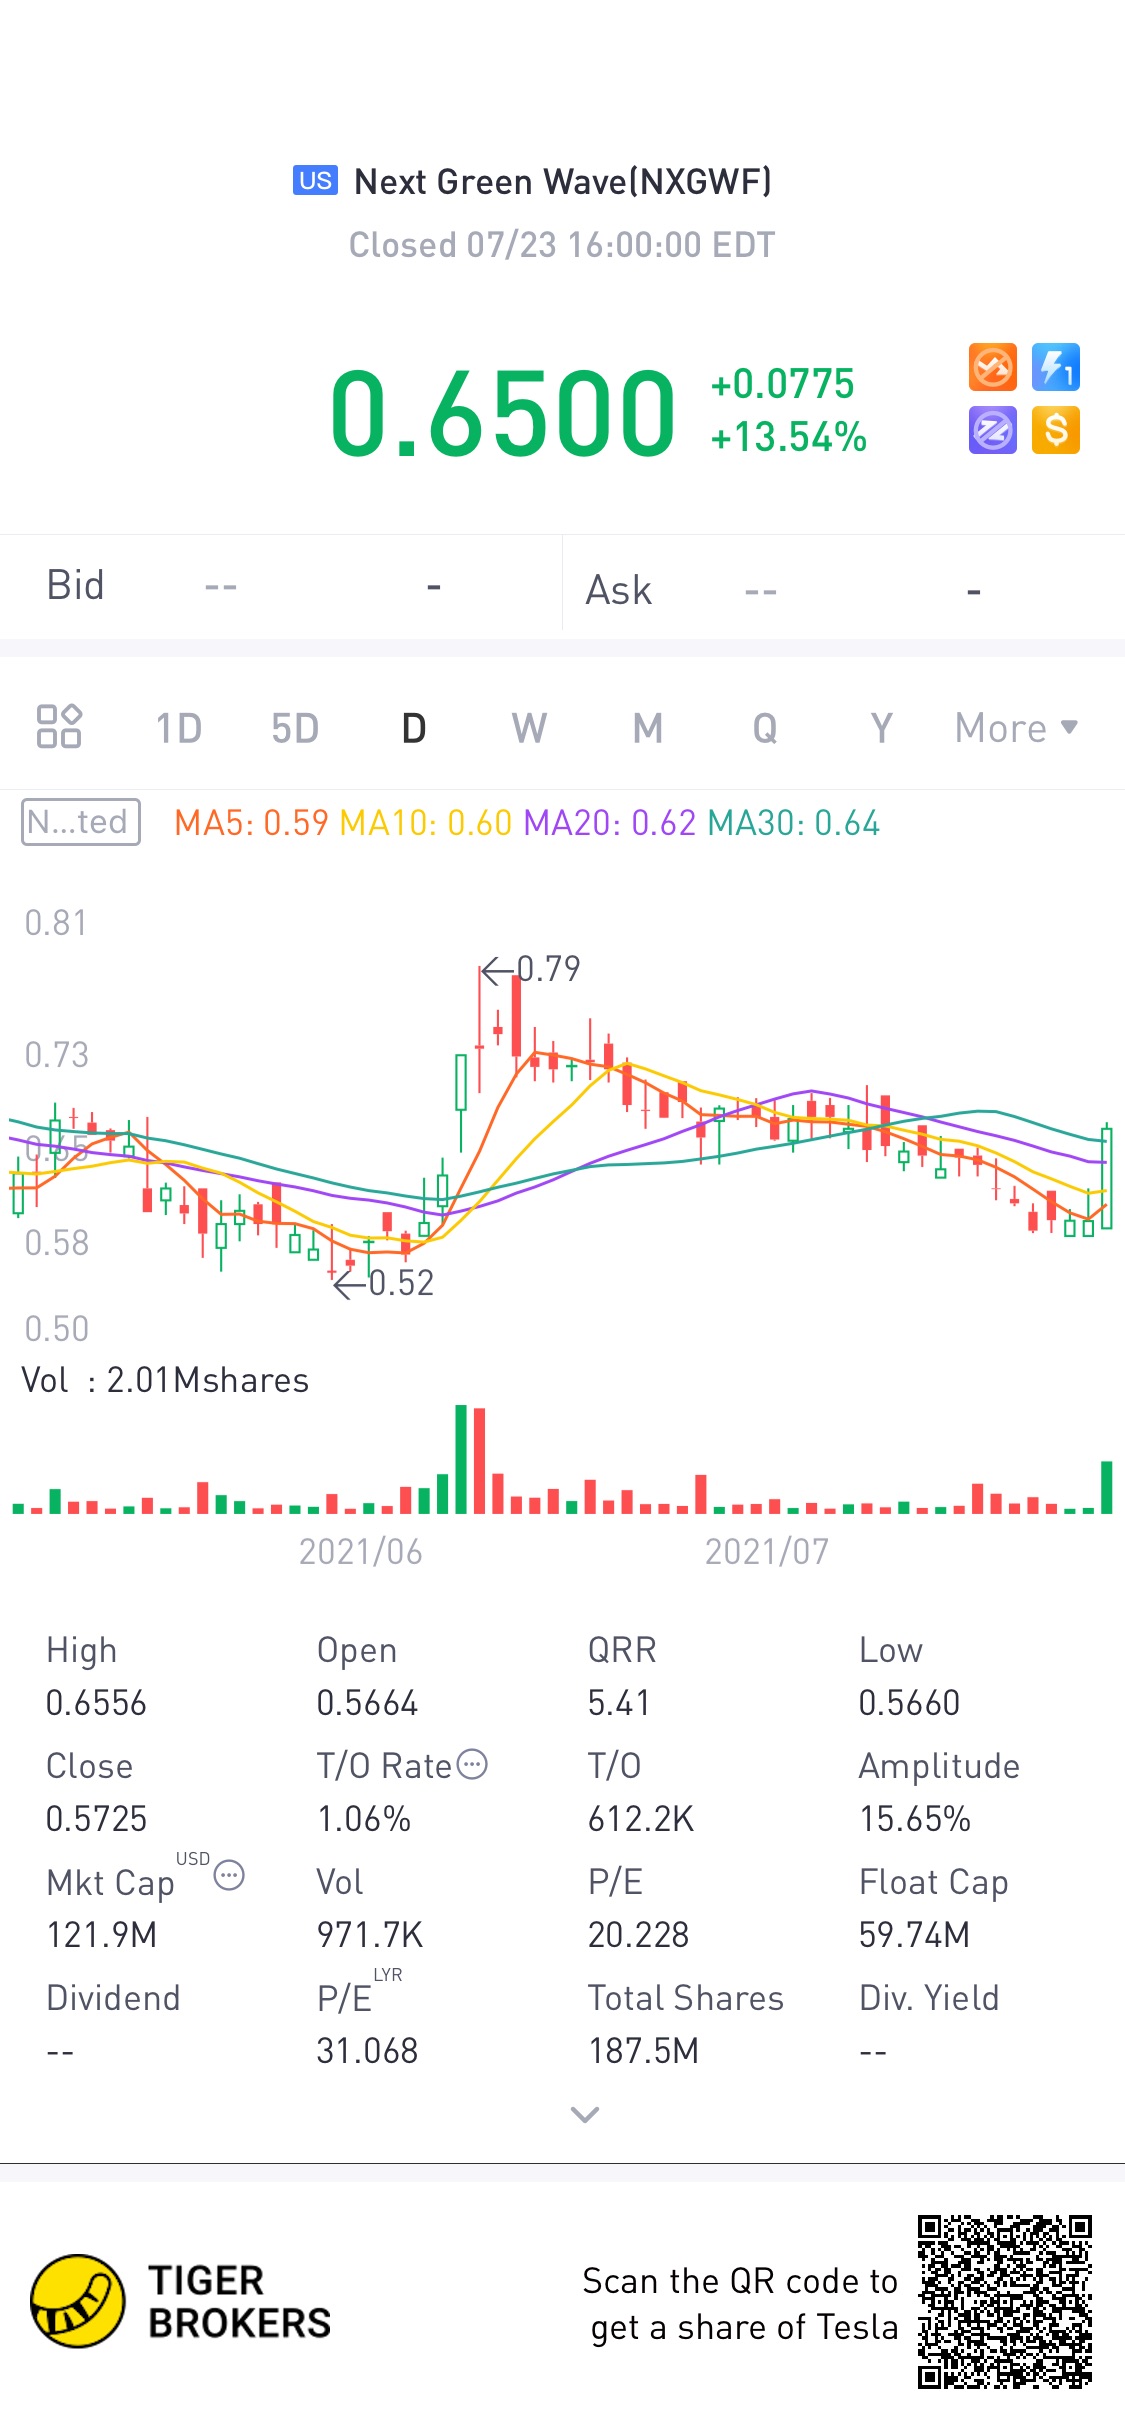Tap the blue lightning bolt icon
Image resolution: width=1125 pixels, height=2422 pixels.
pos(1056,367)
